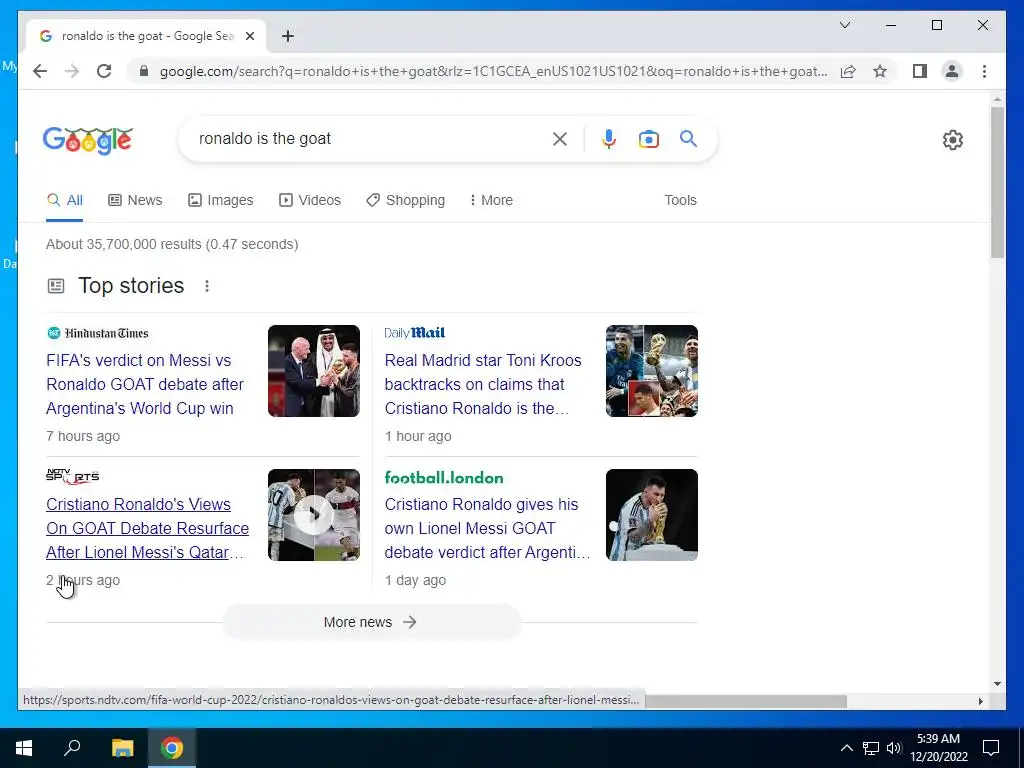This screenshot has height=768, width=1024.
Task: Close the 'ronaldo is the goat' tab
Action: [249, 36]
